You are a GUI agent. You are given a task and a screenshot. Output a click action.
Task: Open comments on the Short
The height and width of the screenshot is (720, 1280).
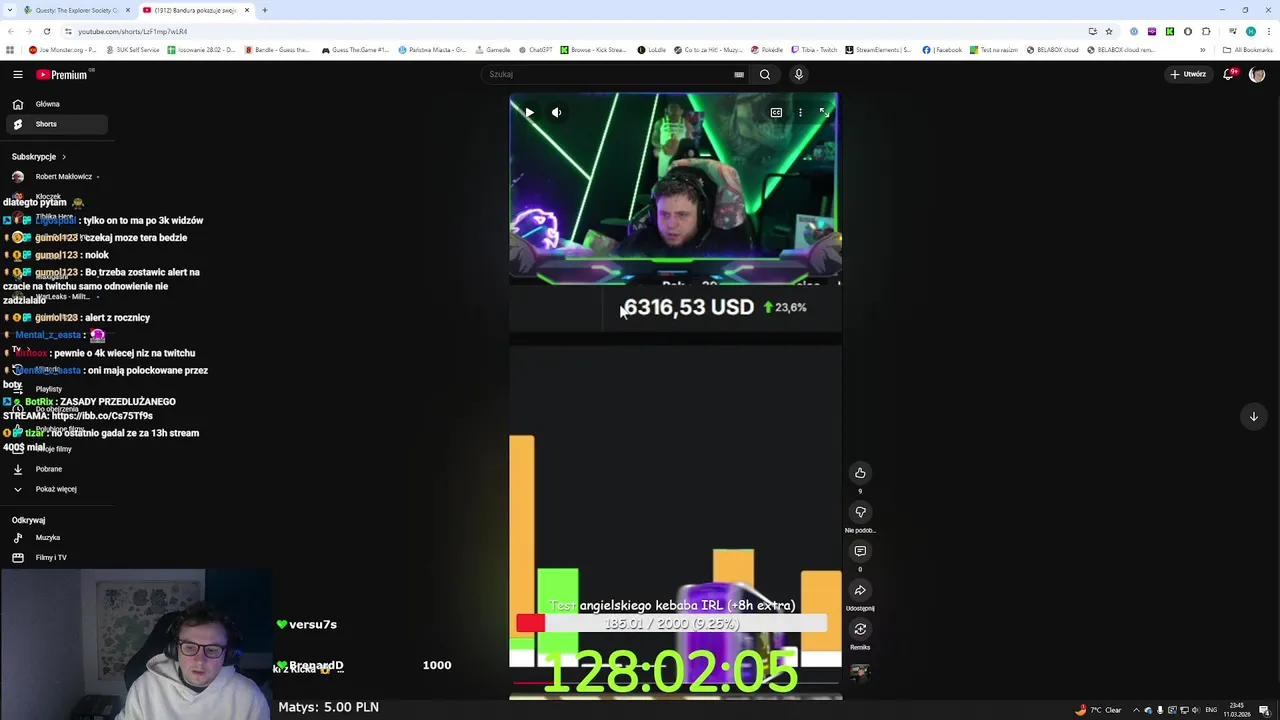tap(860, 551)
